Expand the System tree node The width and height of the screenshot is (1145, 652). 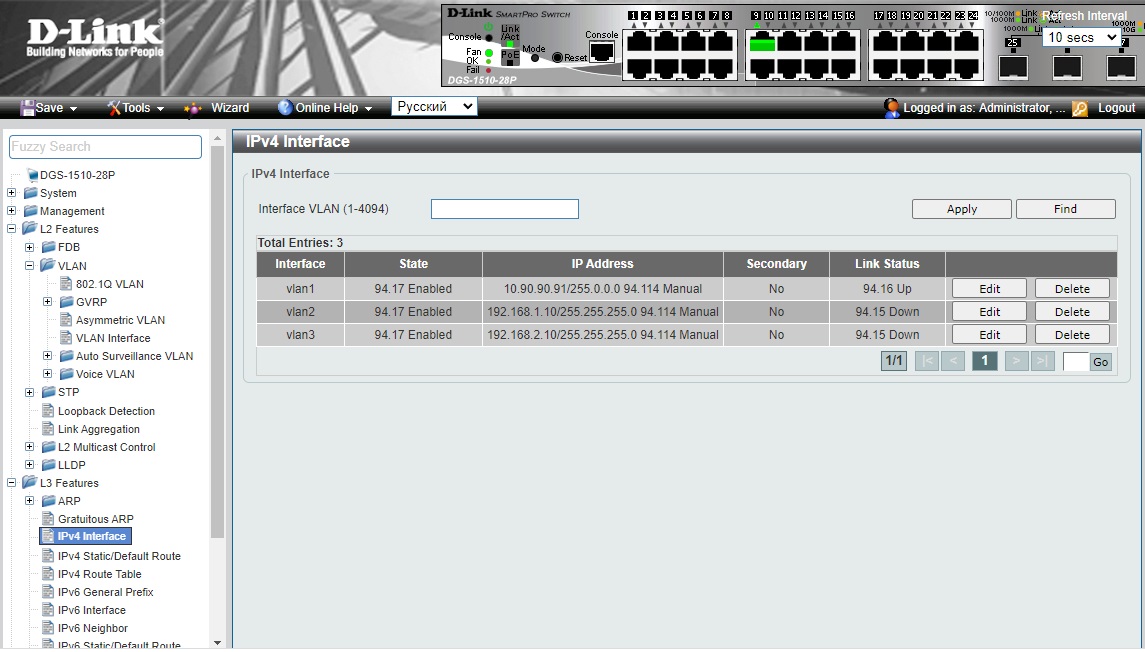[x=12, y=193]
